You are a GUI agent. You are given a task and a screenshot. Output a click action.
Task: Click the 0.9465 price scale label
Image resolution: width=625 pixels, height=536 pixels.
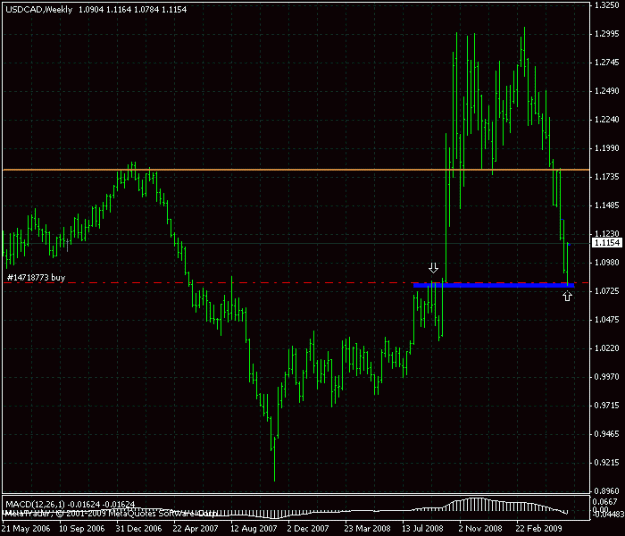pyautogui.click(x=607, y=434)
